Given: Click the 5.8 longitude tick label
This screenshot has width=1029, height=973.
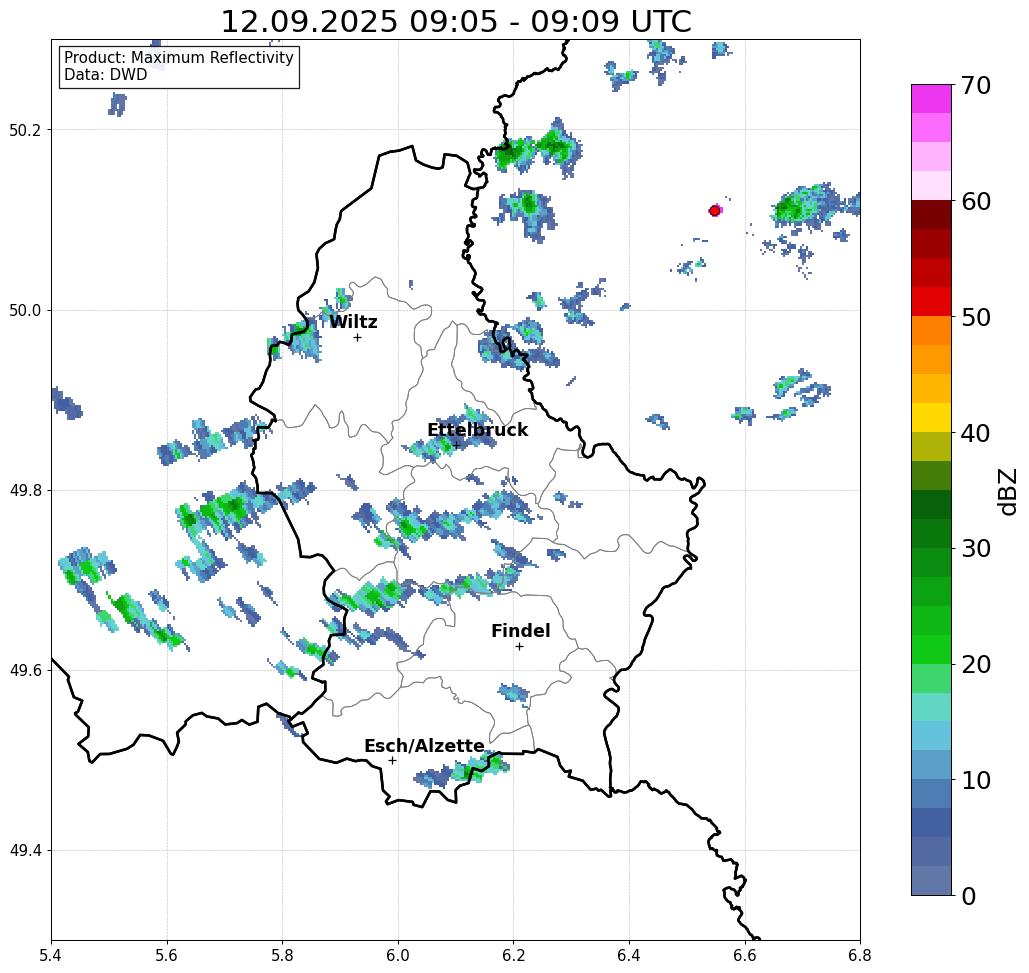Looking at the screenshot, I should tap(282, 955).
